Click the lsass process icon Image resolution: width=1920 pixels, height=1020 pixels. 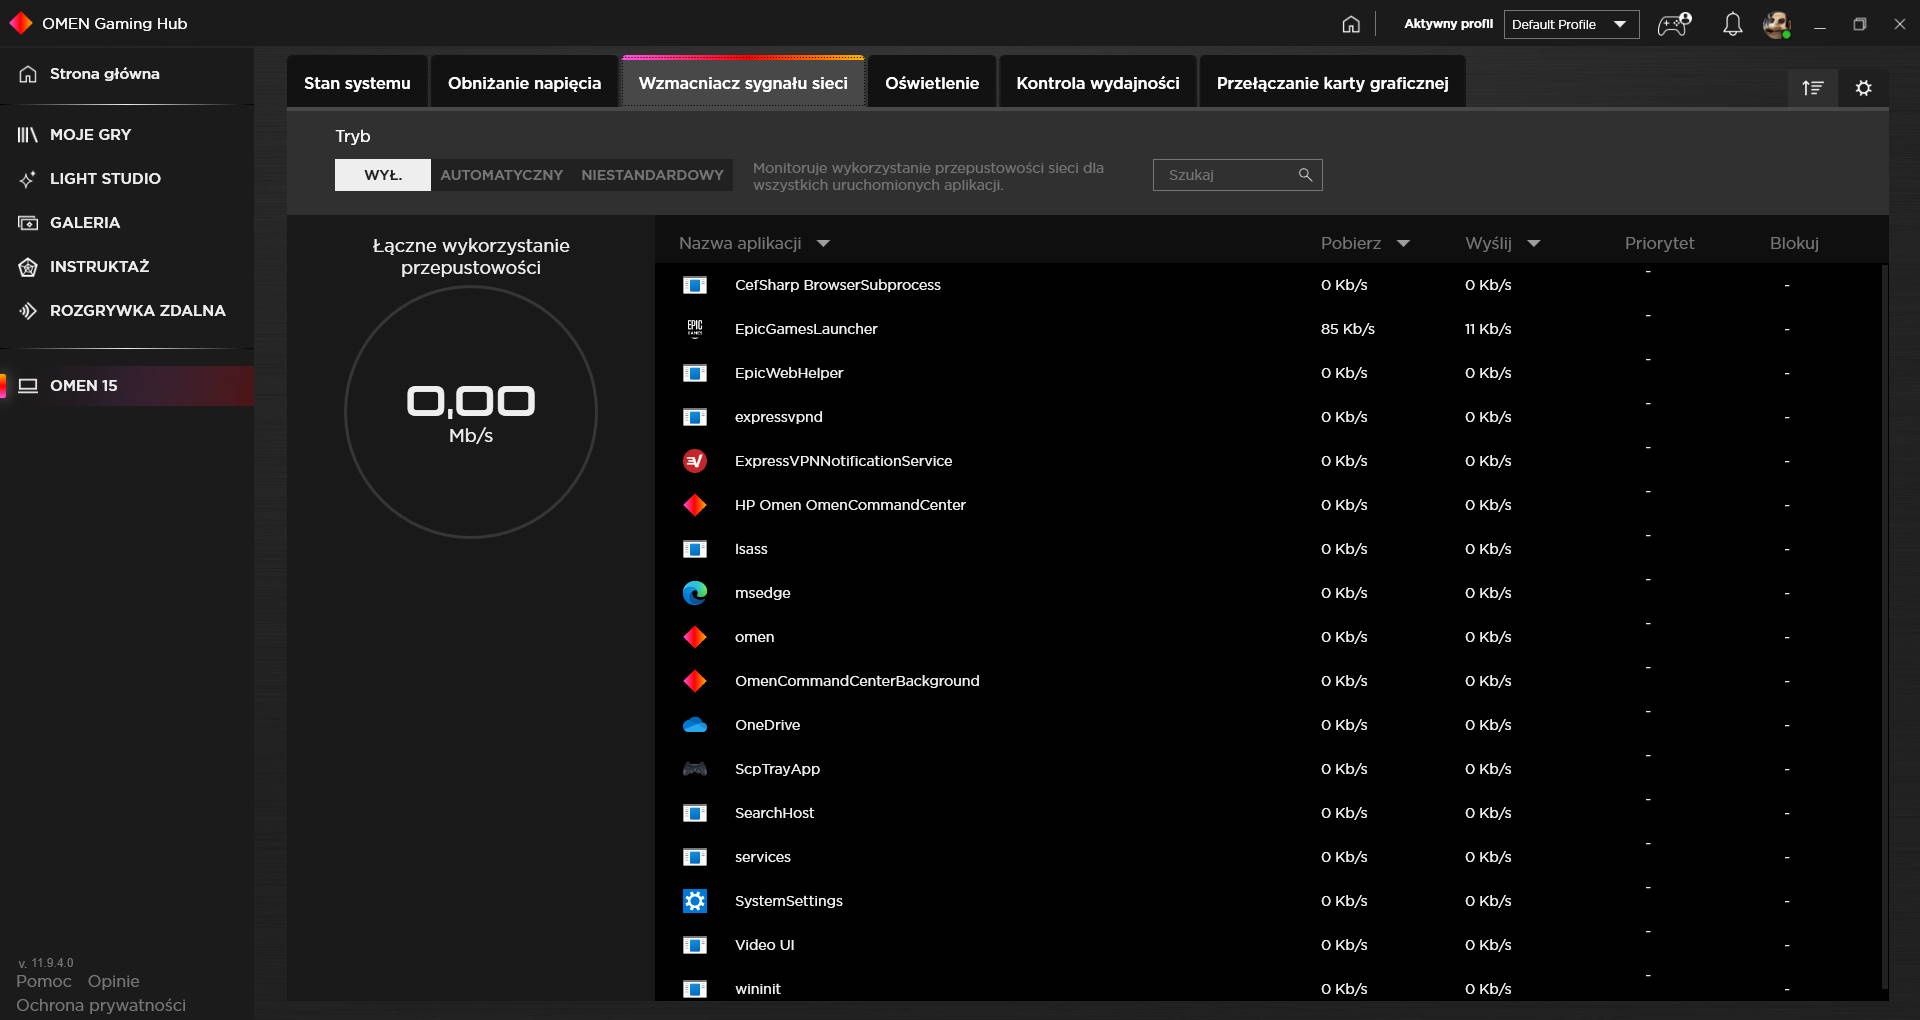pos(695,549)
